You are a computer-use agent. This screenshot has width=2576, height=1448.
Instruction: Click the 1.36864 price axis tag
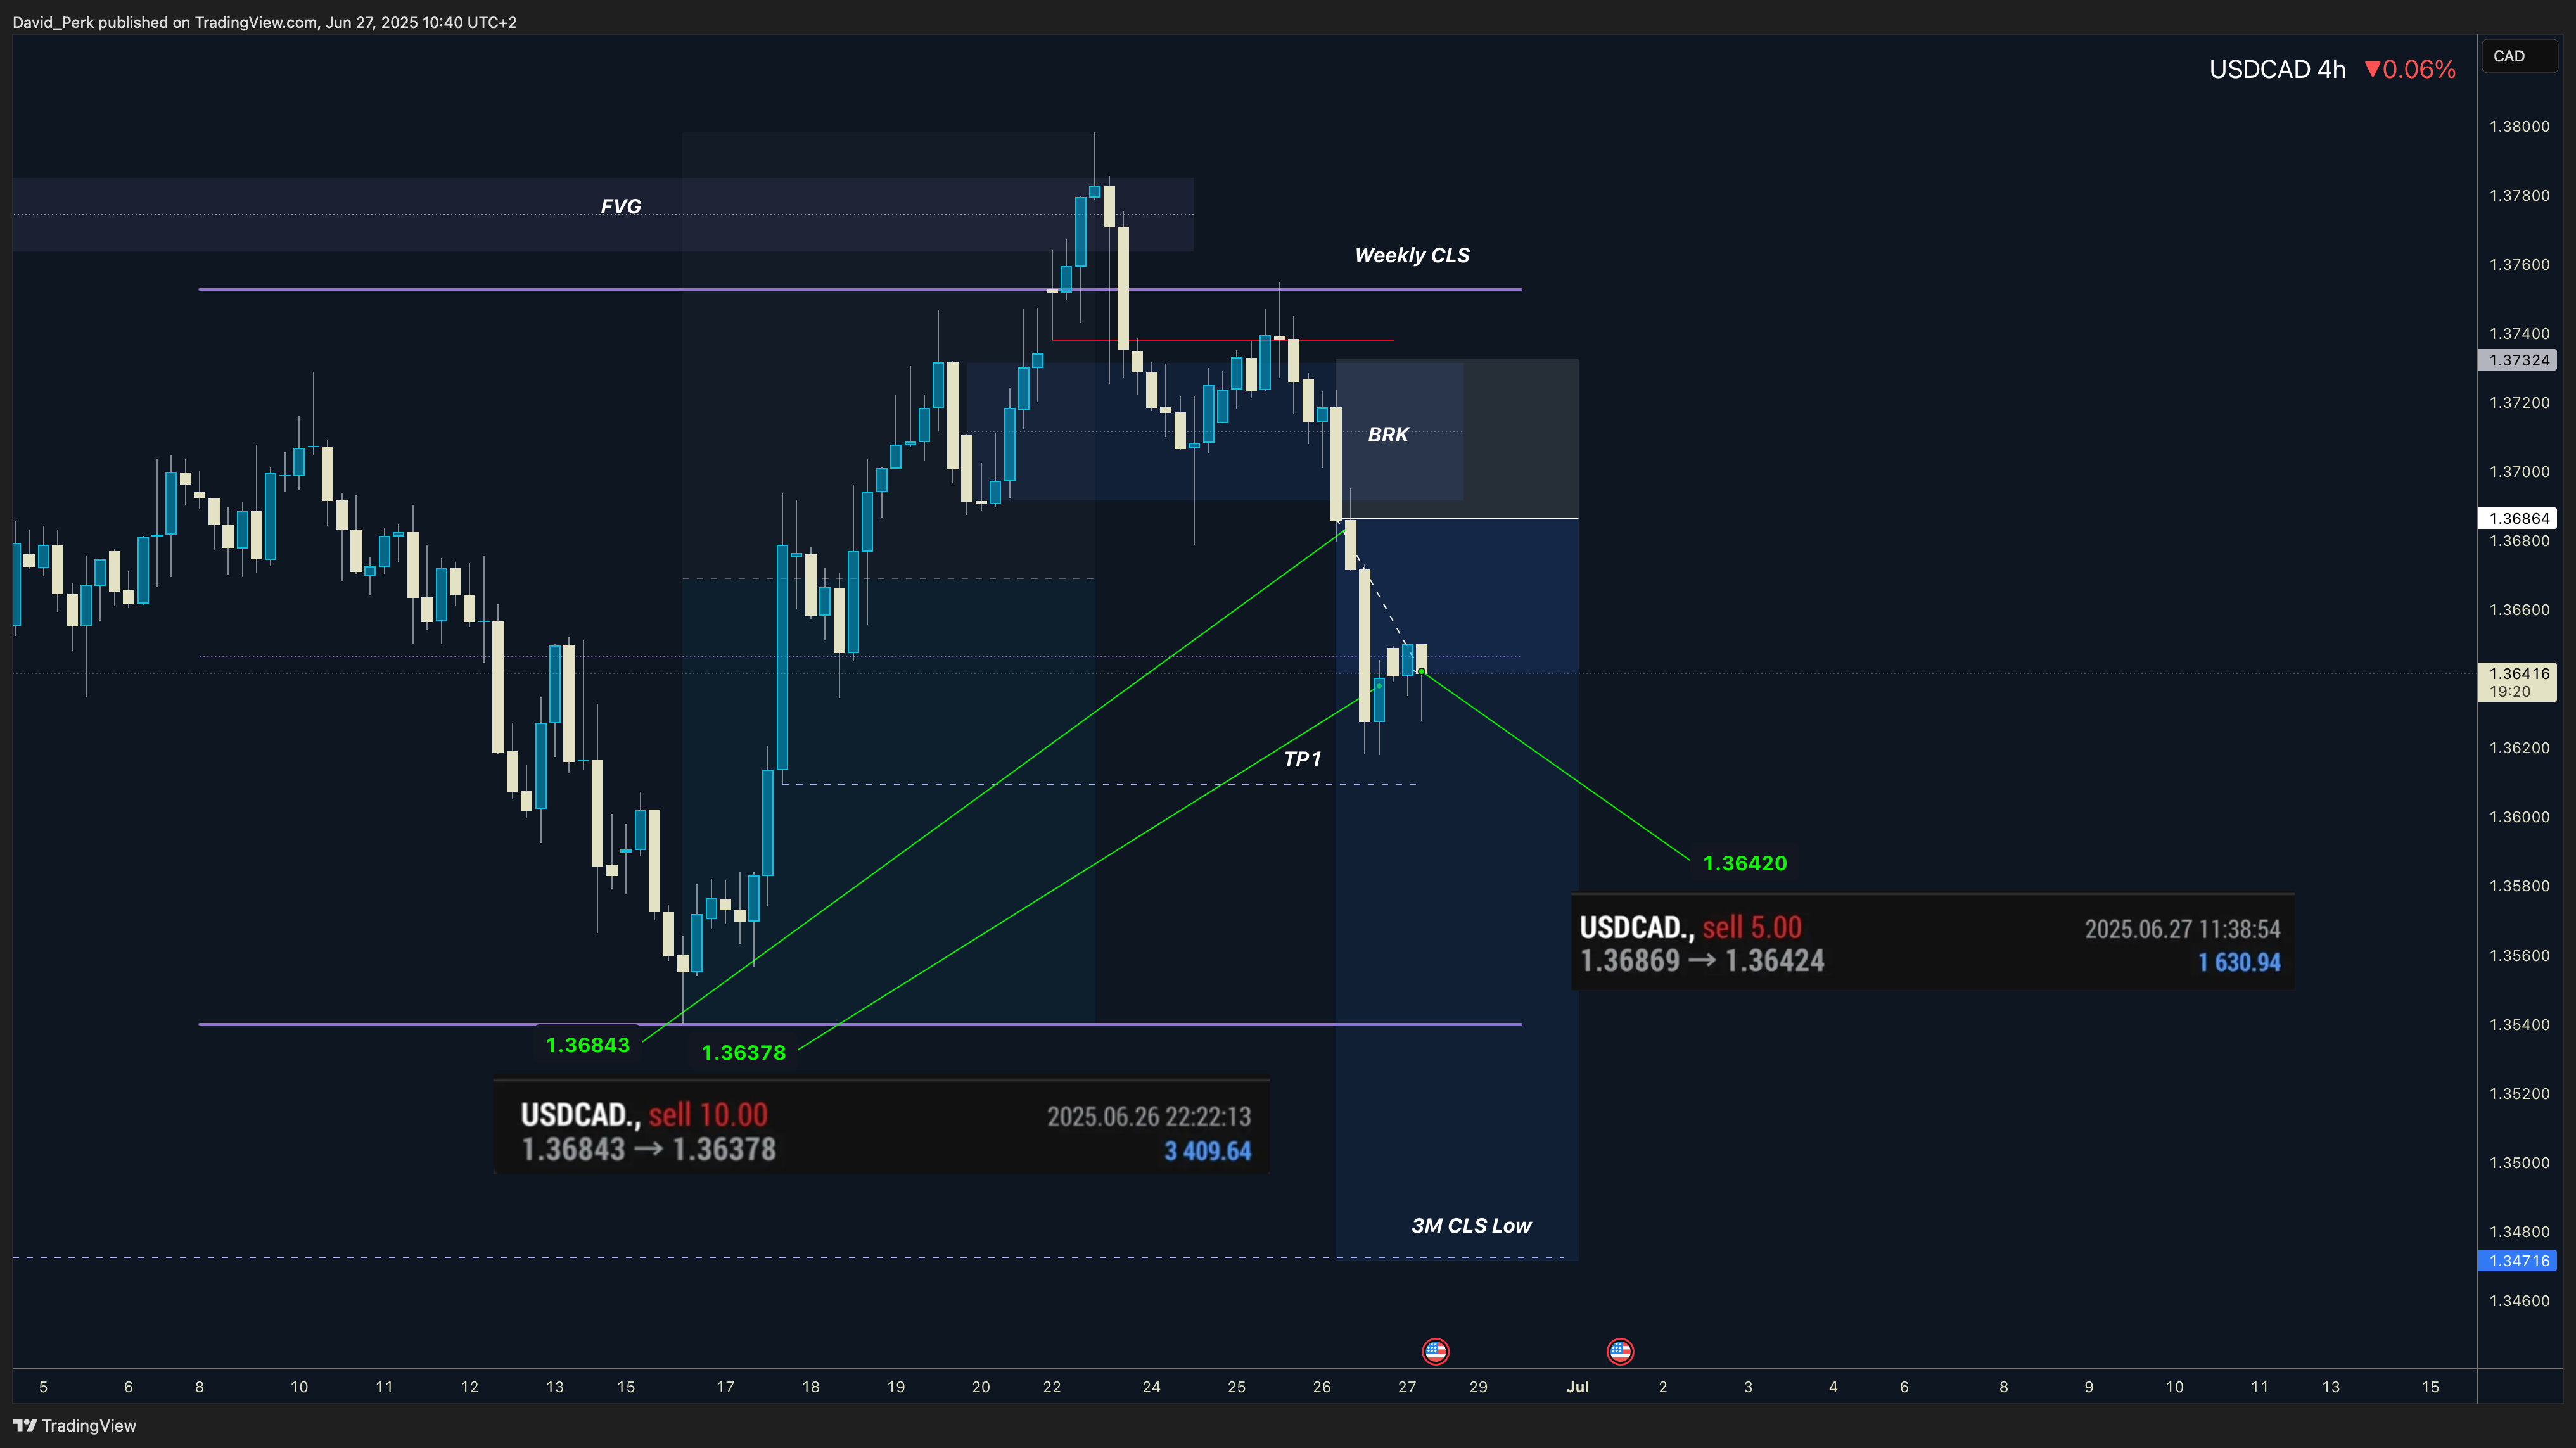pyautogui.click(x=2518, y=518)
